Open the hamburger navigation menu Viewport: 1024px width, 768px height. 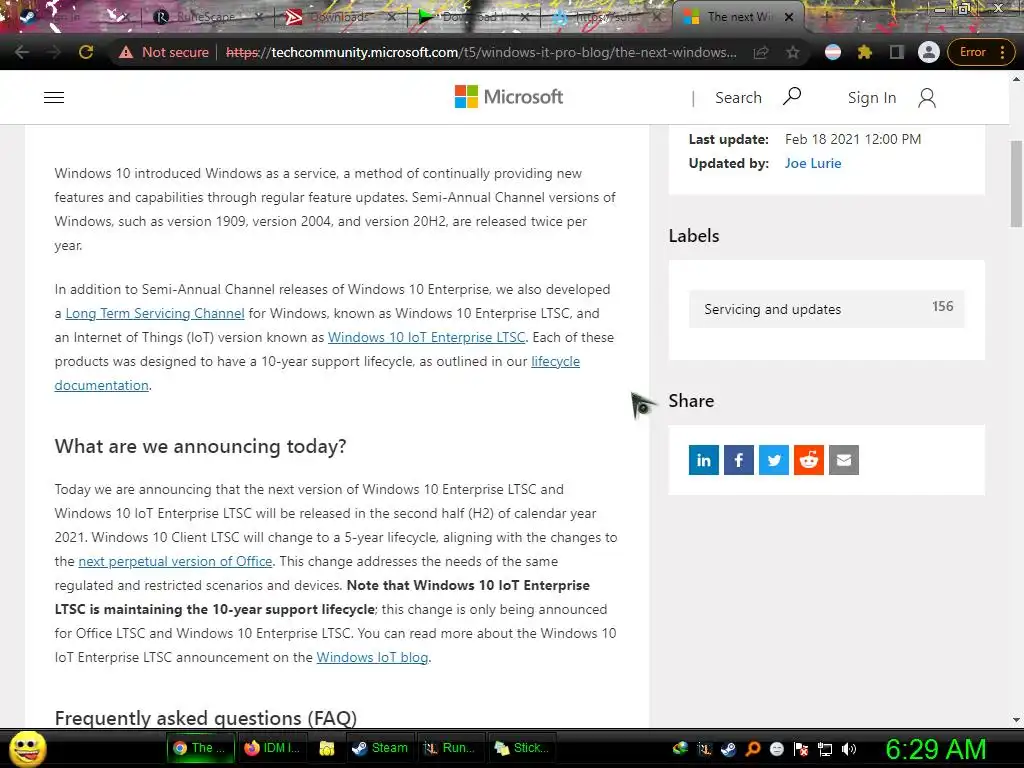tap(54, 97)
